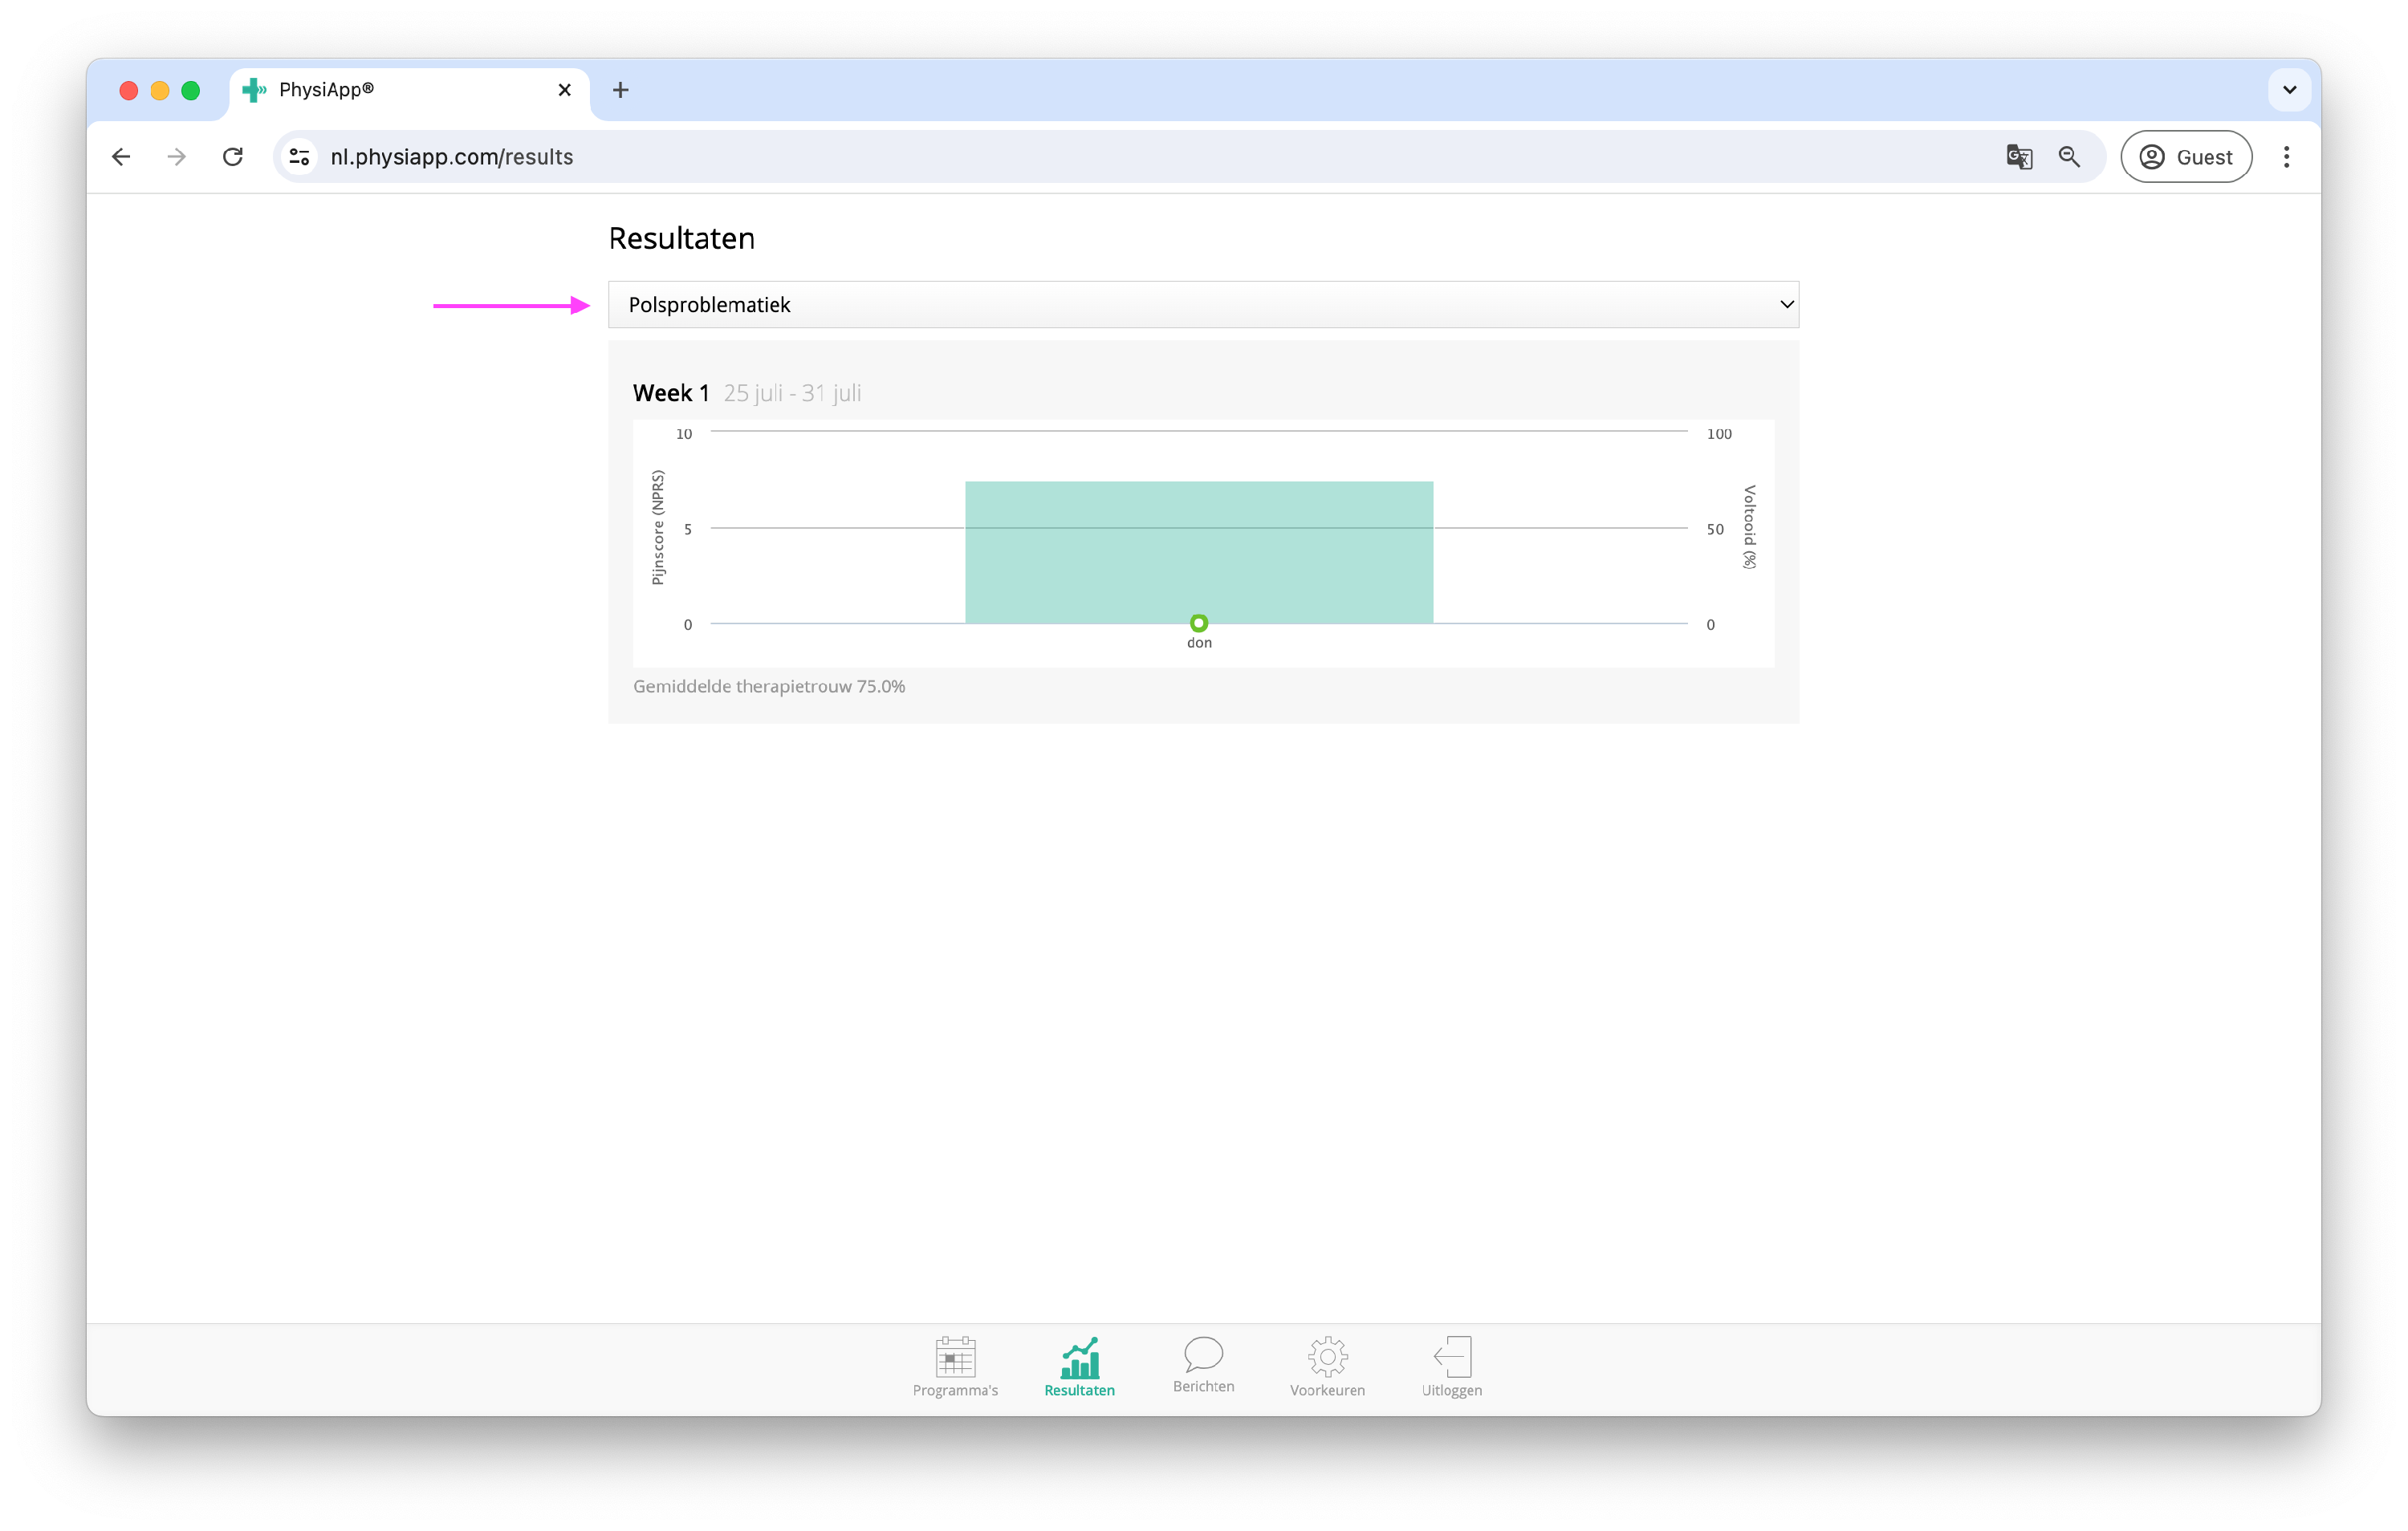Screen dimensions: 2408x1531
Task: Click the teal completion bar in chart
Action: point(1198,552)
